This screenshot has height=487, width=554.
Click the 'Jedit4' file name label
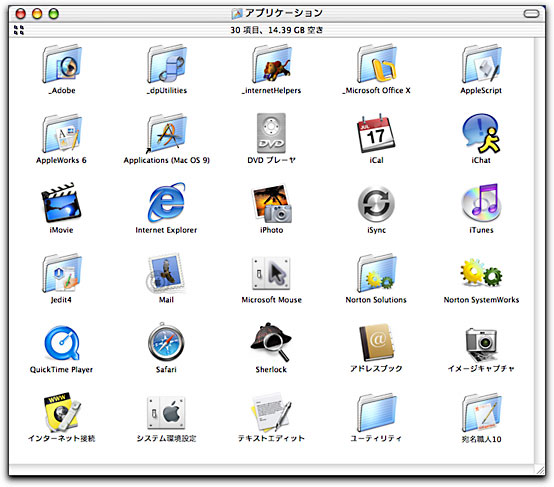(x=61, y=300)
